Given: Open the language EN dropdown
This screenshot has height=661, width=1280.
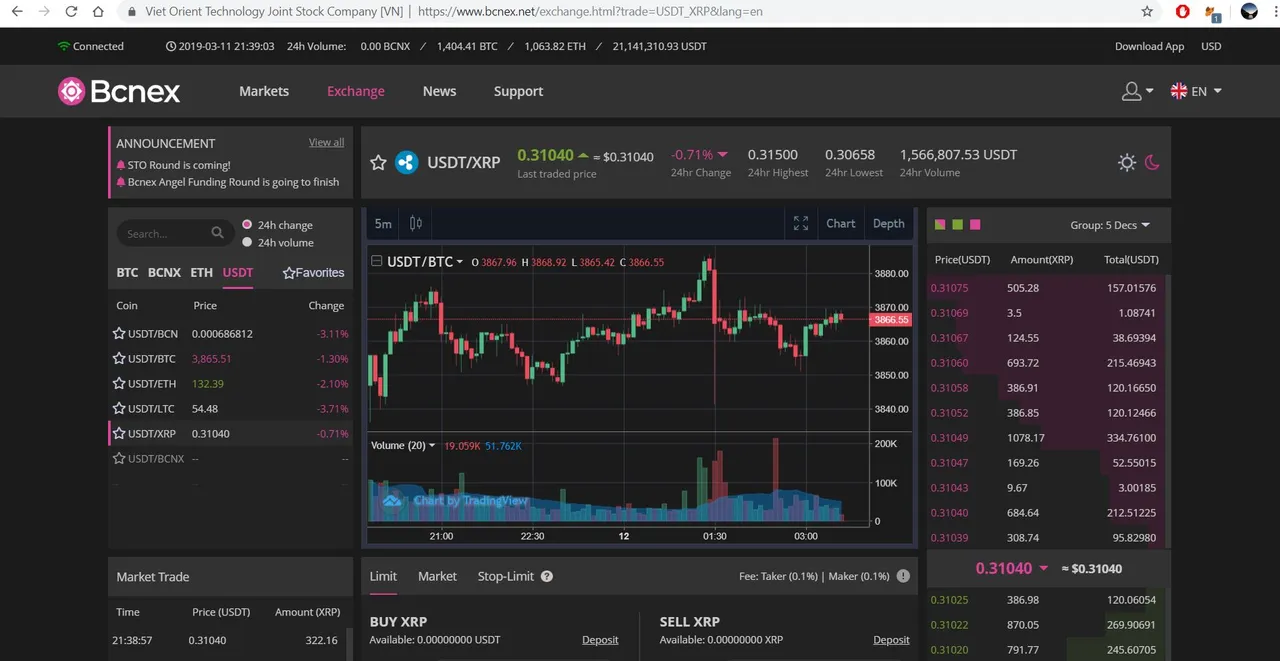Looking at the screenshot, I should [x=1196, y=91].
